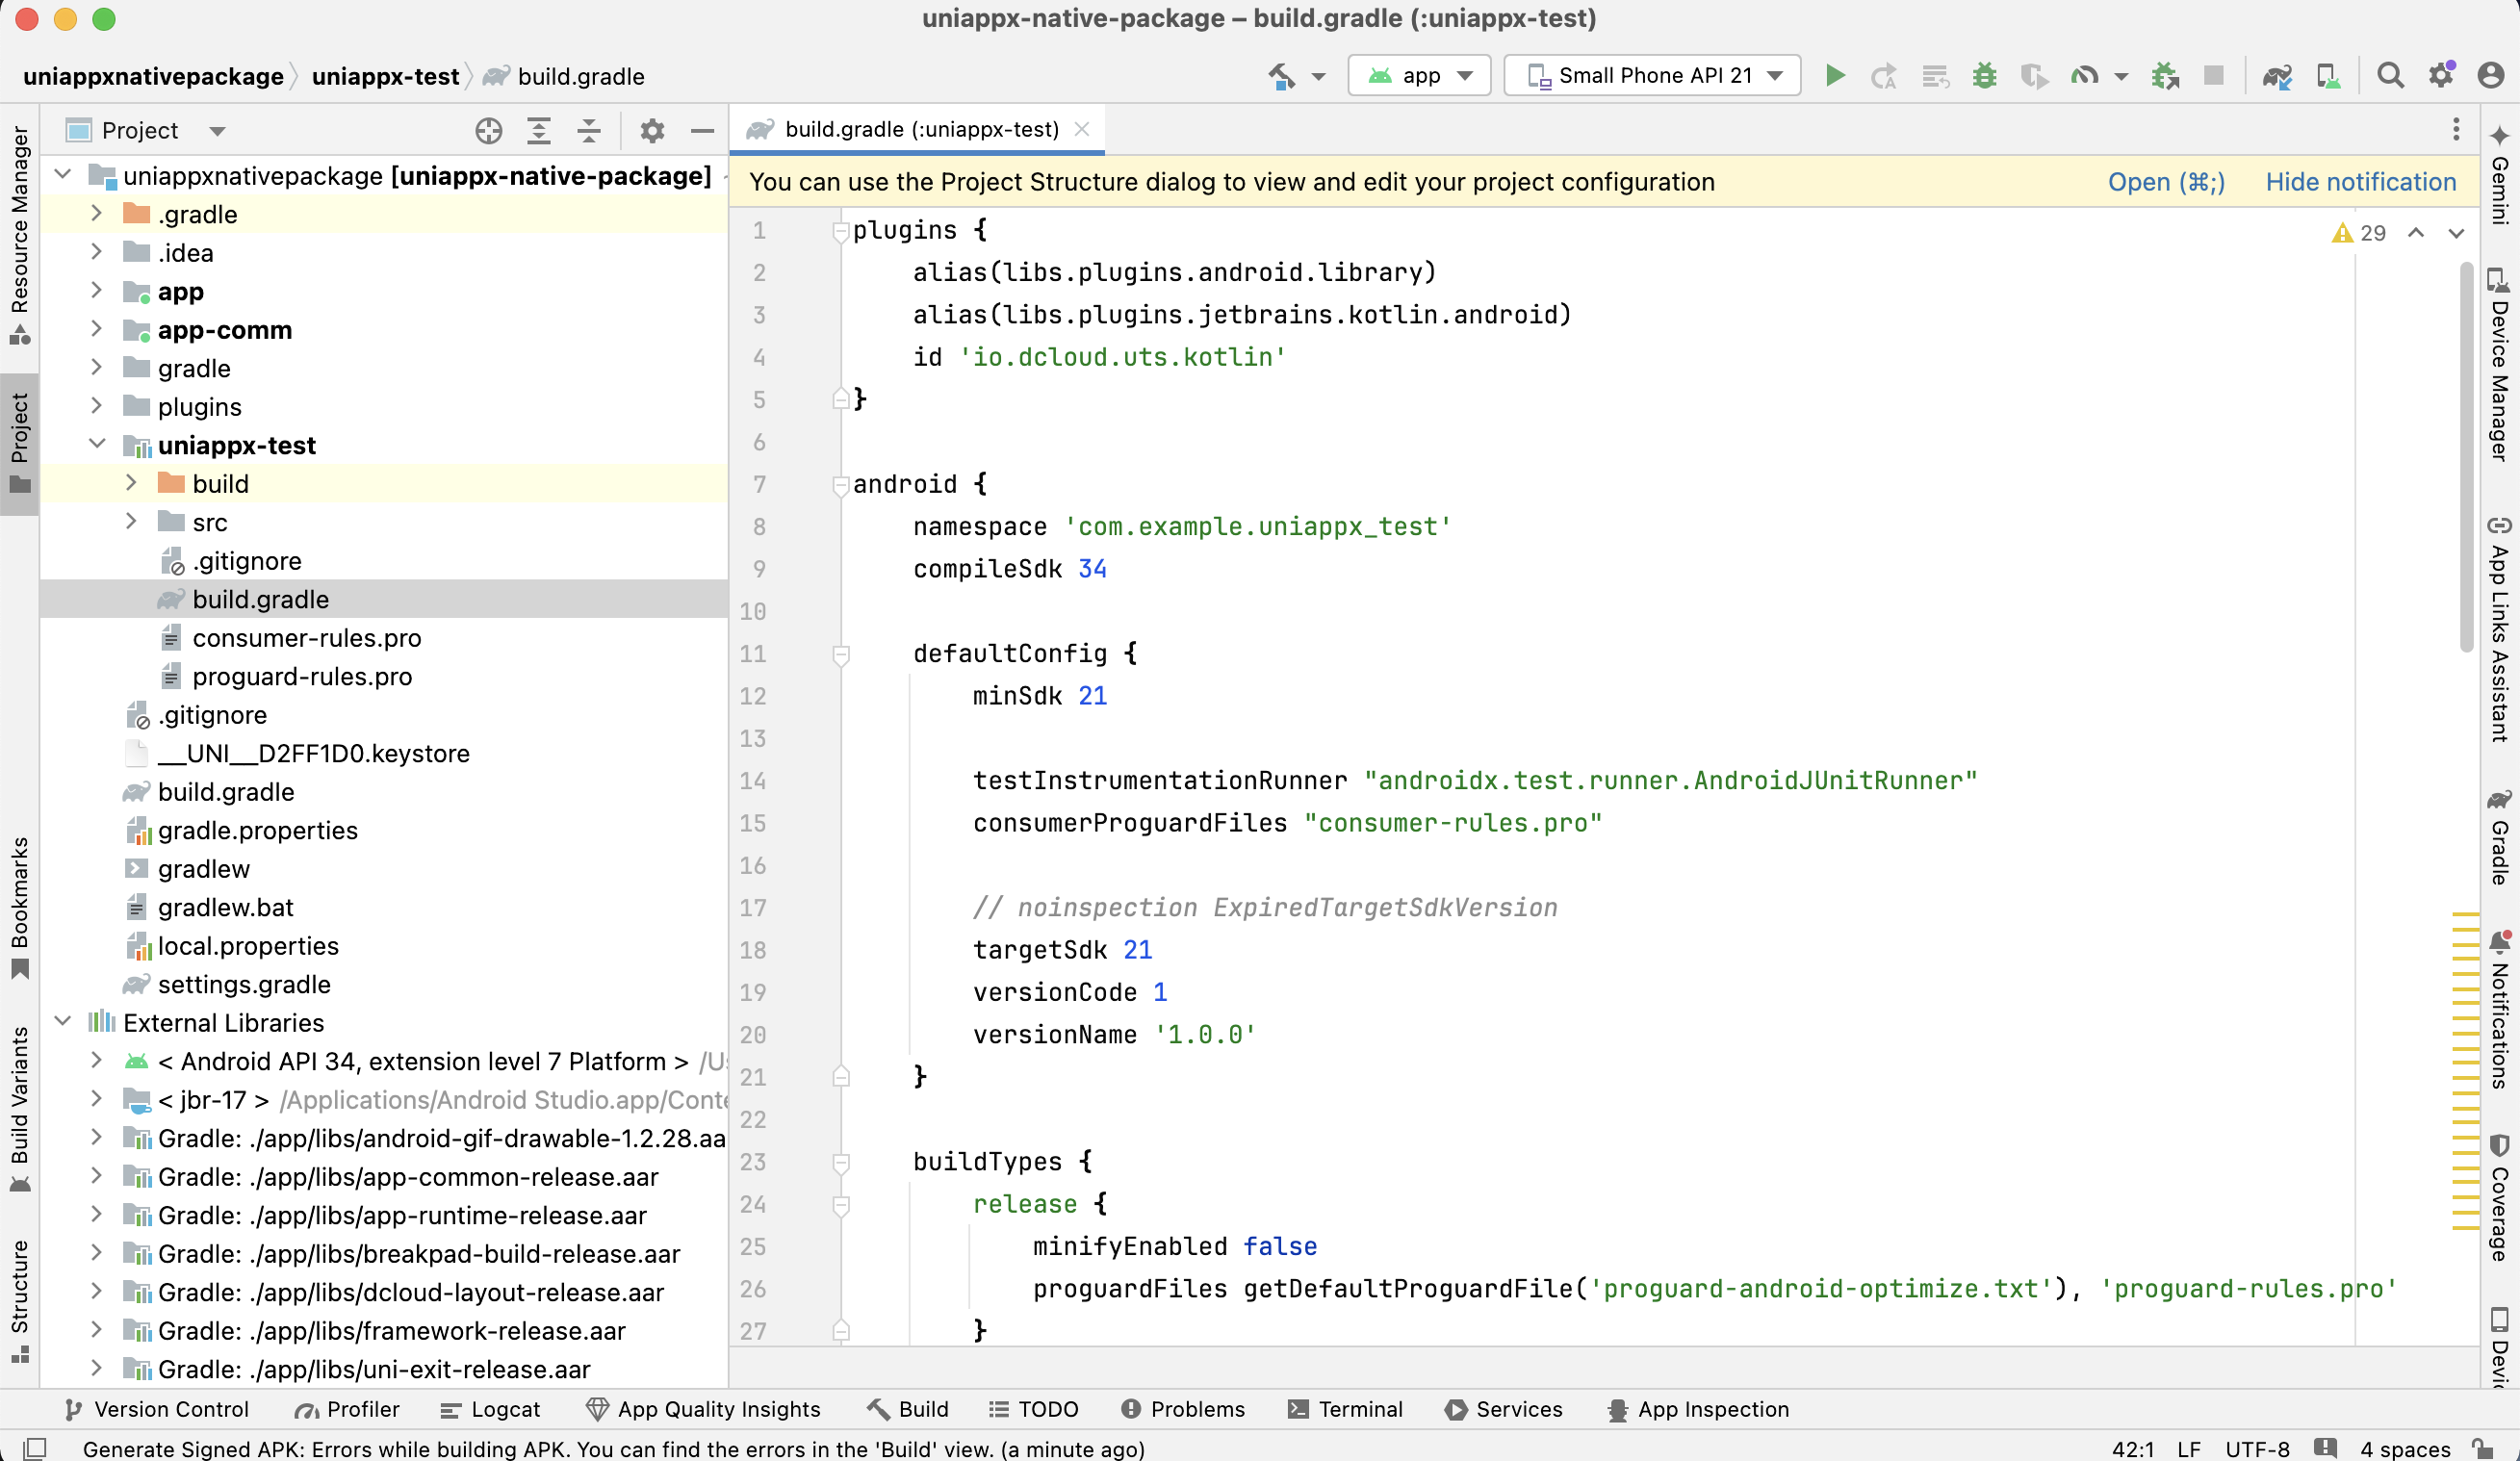Open Problems tool window
Image resolution: width=2520 pixels, height=1461 pixels.
pyautogui.click(x=1183, y=1409)
